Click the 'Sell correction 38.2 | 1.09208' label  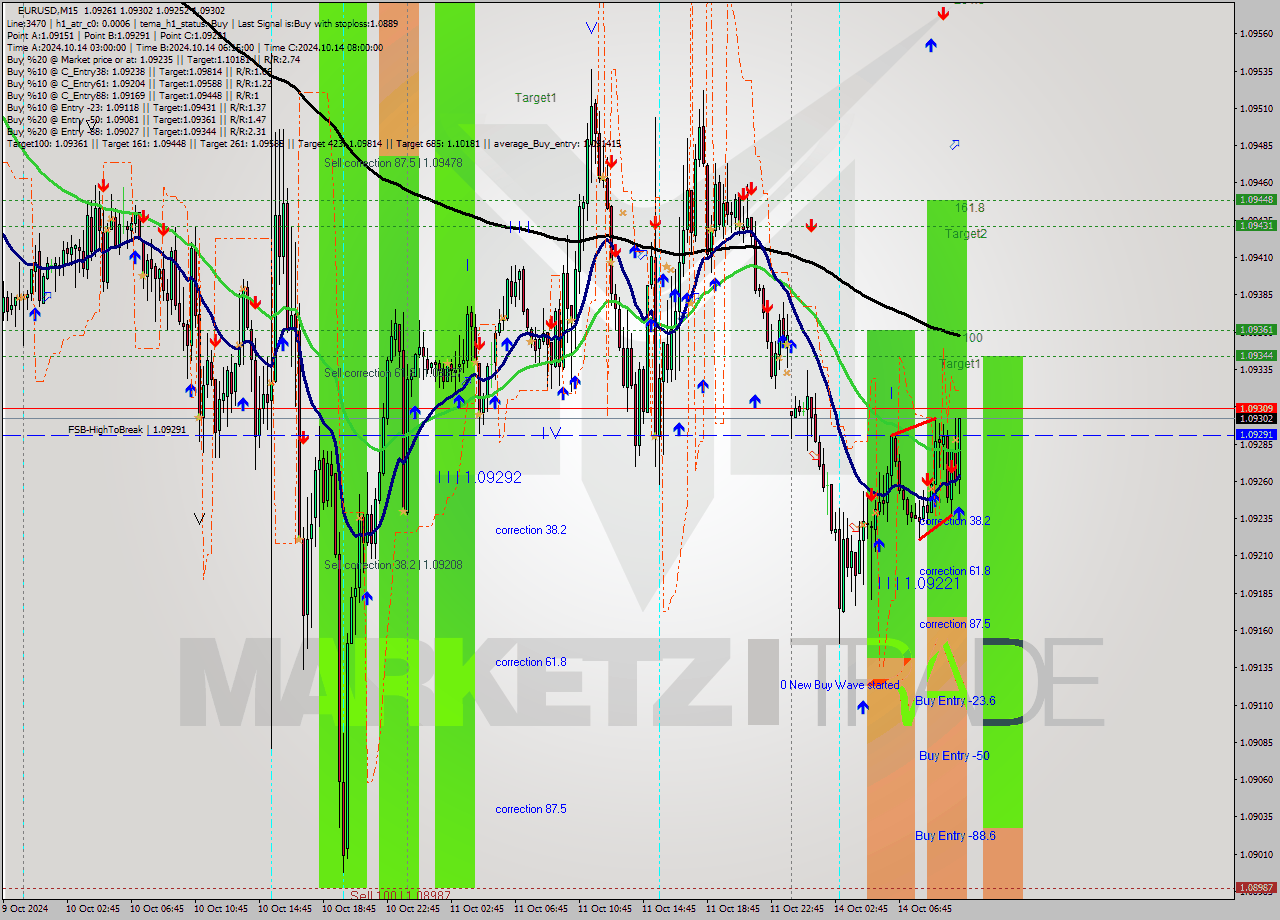(393, 565)
